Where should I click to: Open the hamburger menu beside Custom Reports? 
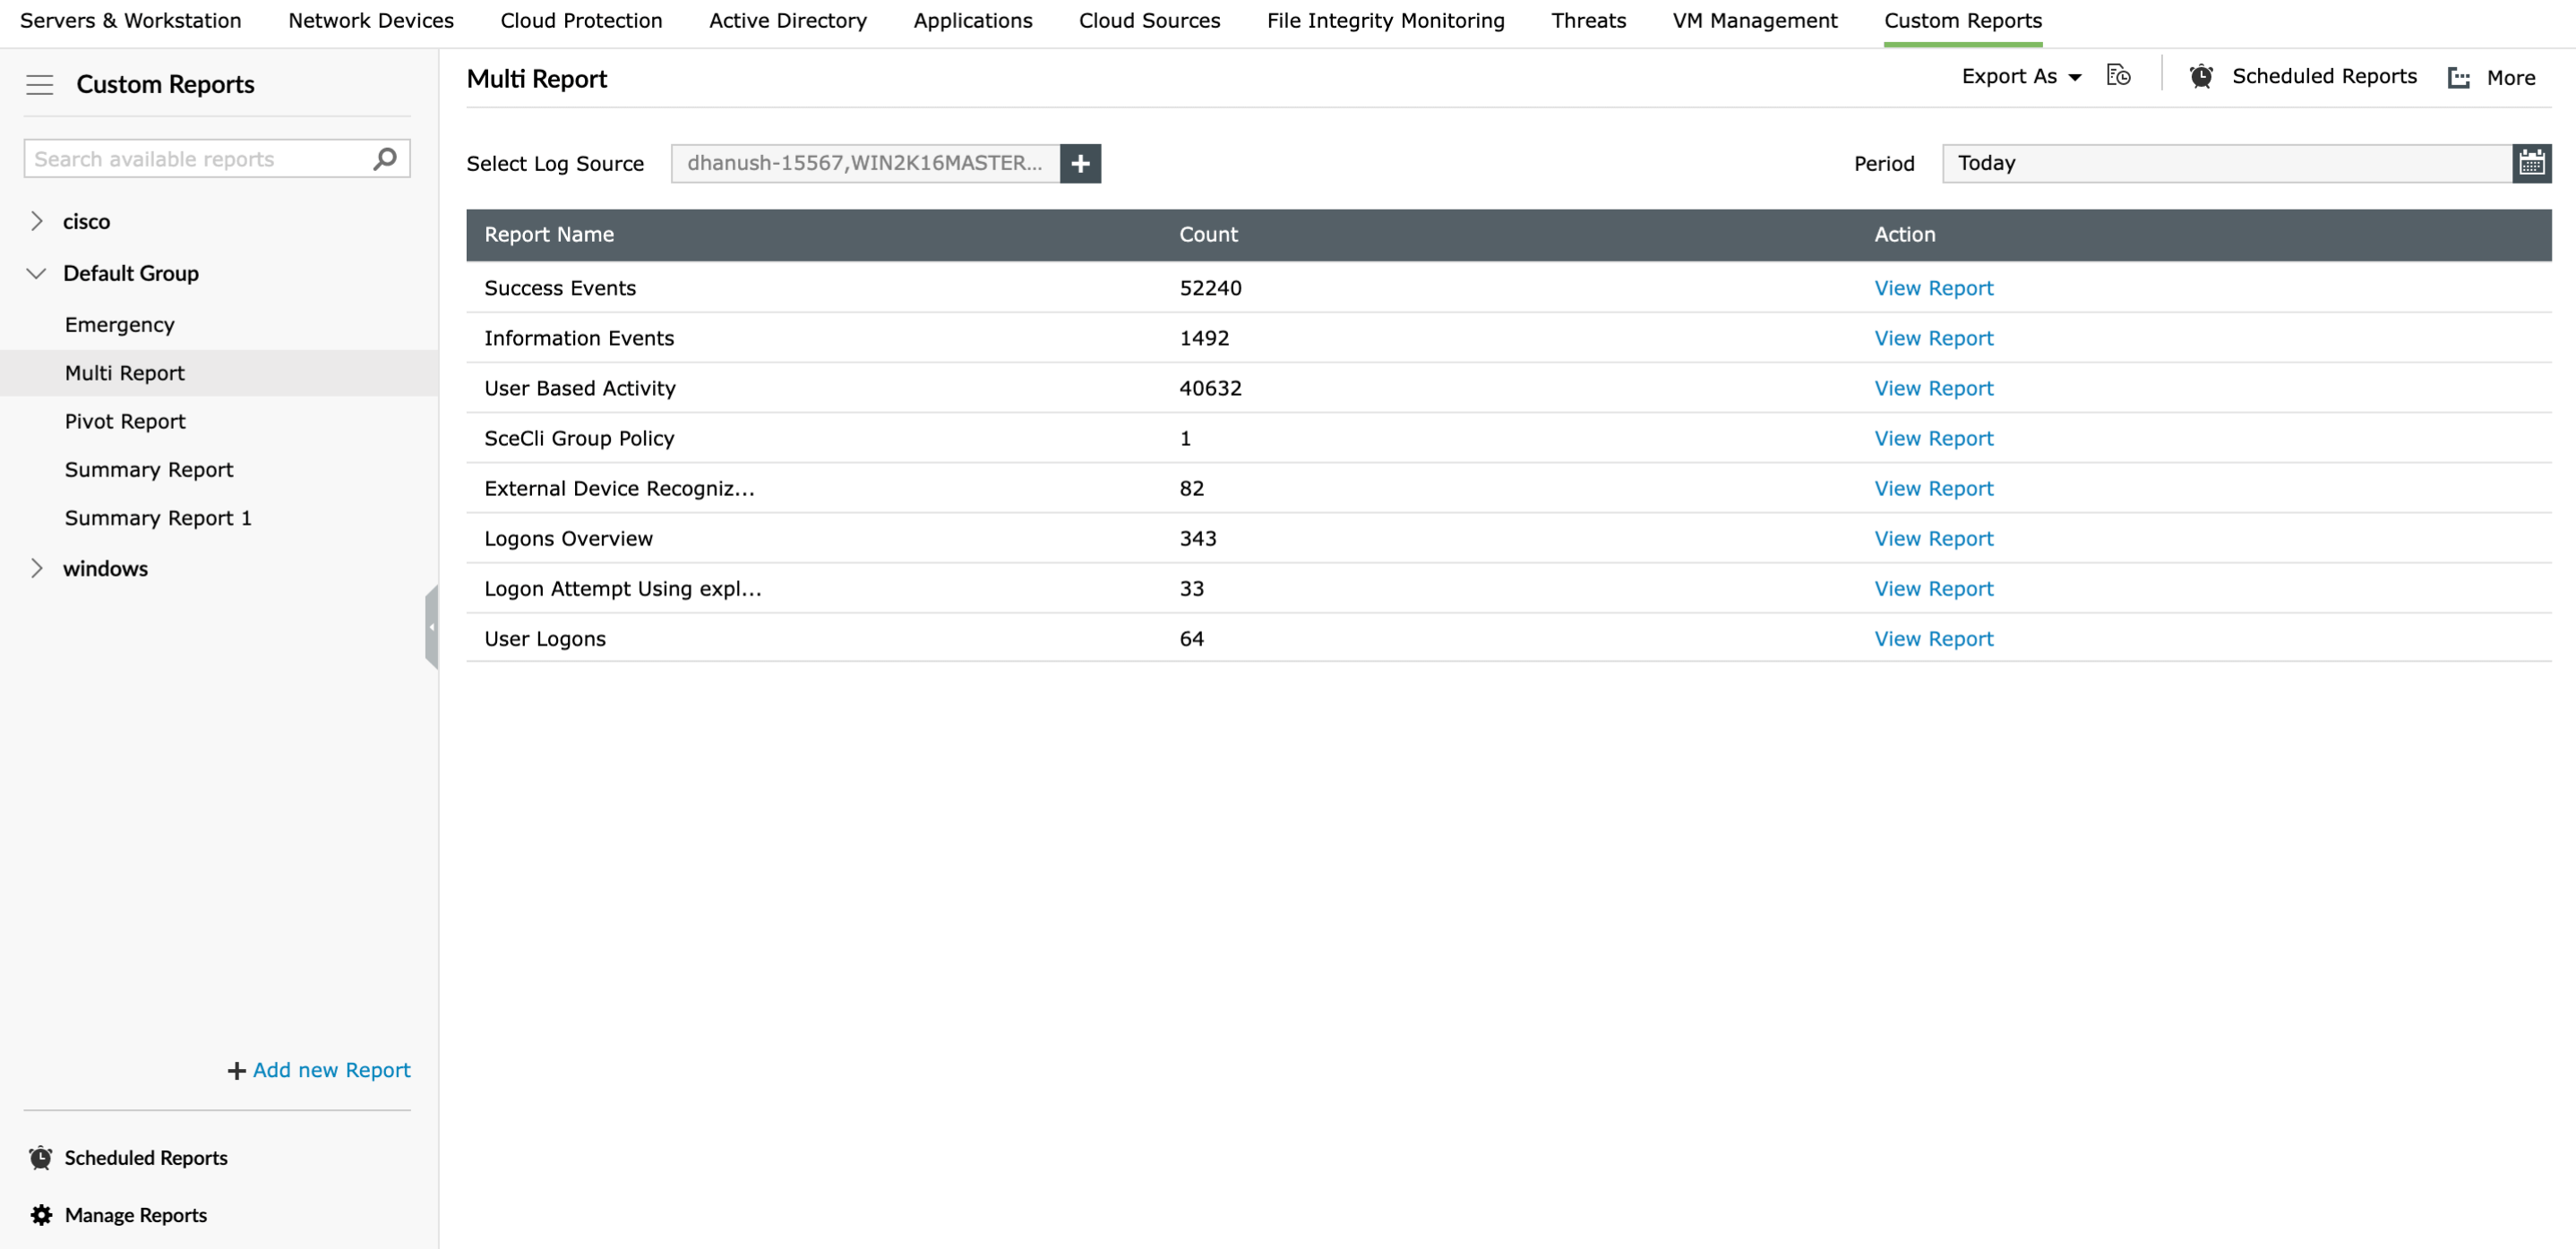[x=40, y=85]
